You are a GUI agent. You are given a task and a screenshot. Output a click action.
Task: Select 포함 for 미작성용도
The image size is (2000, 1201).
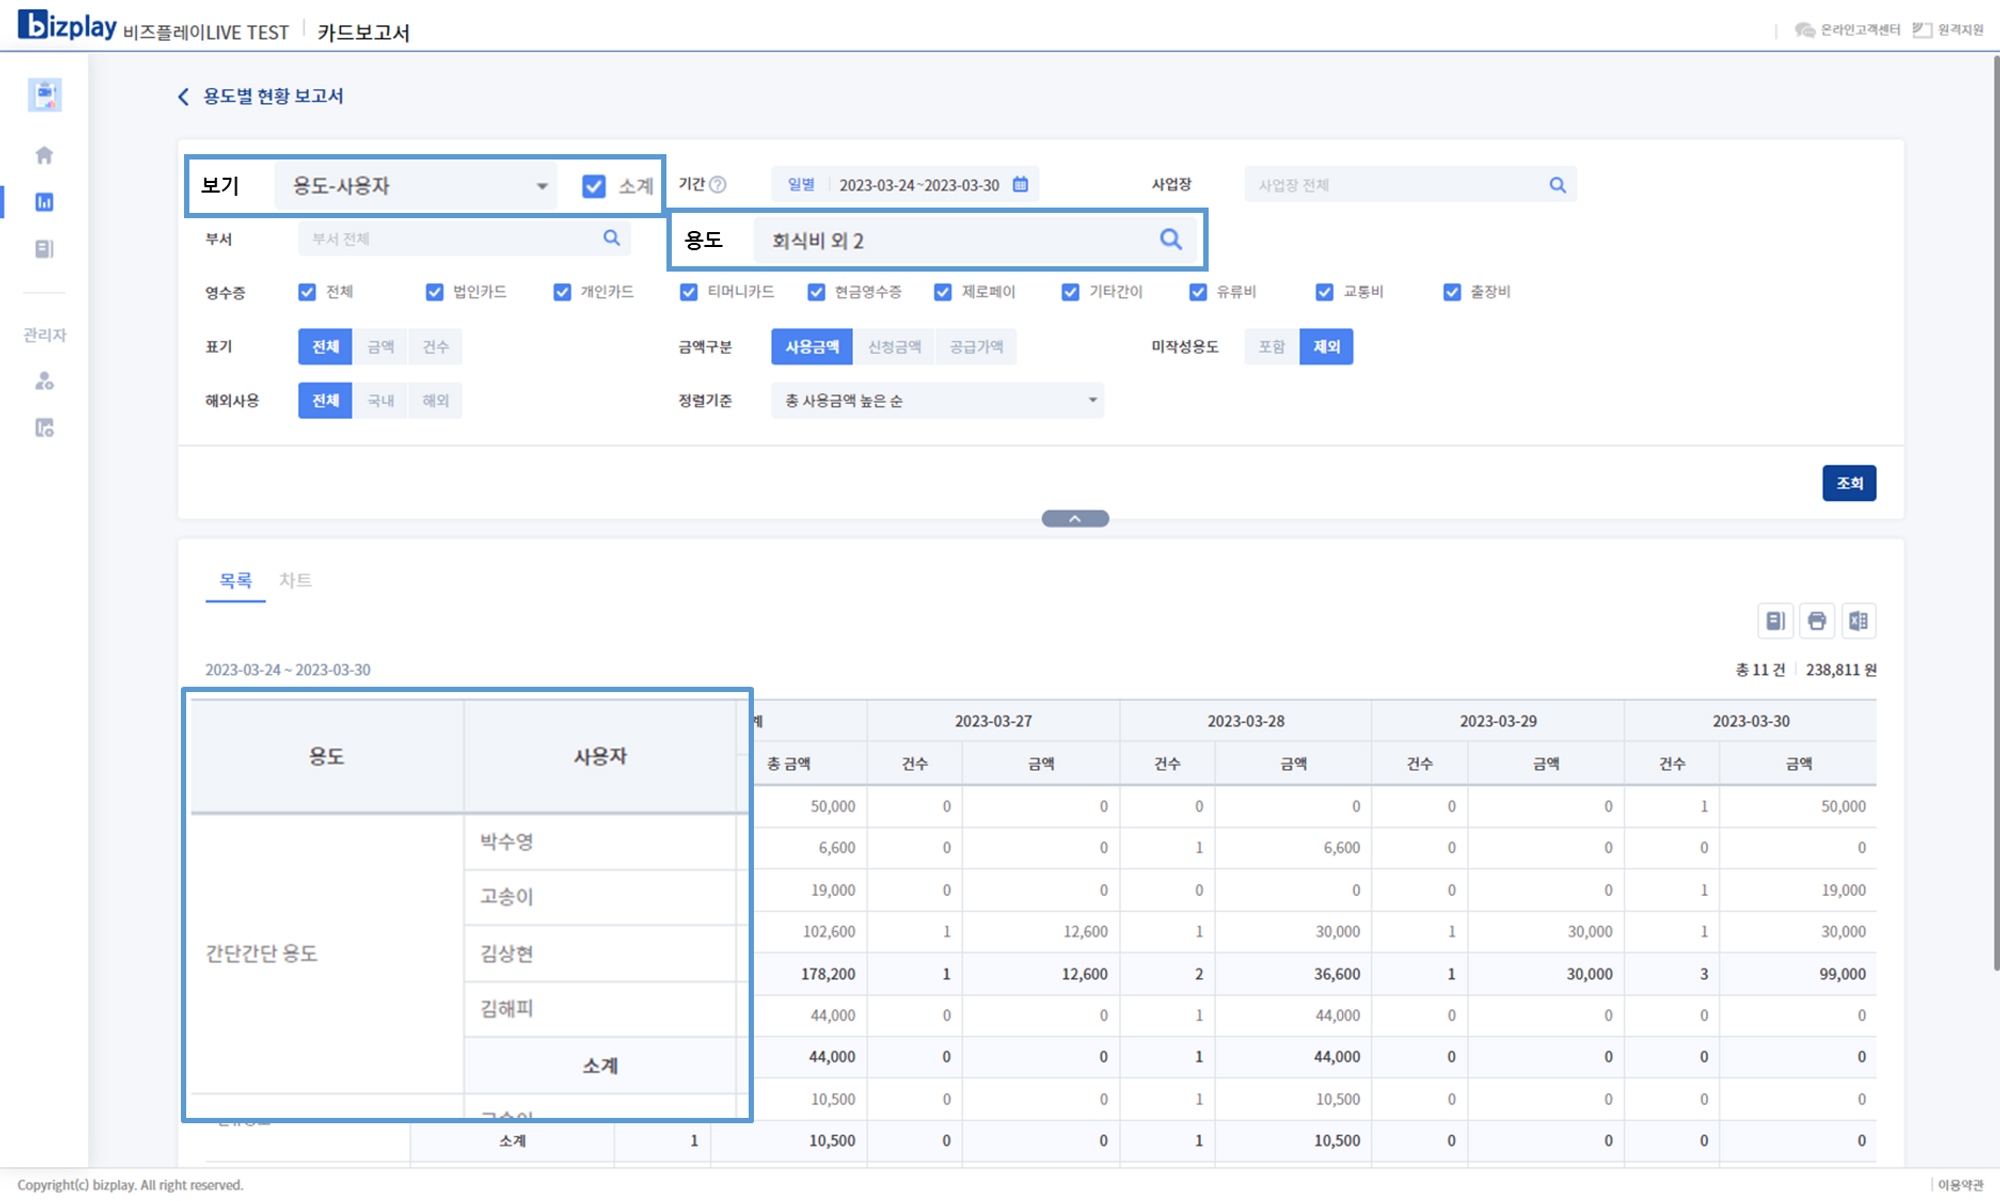click(1271, 347)
